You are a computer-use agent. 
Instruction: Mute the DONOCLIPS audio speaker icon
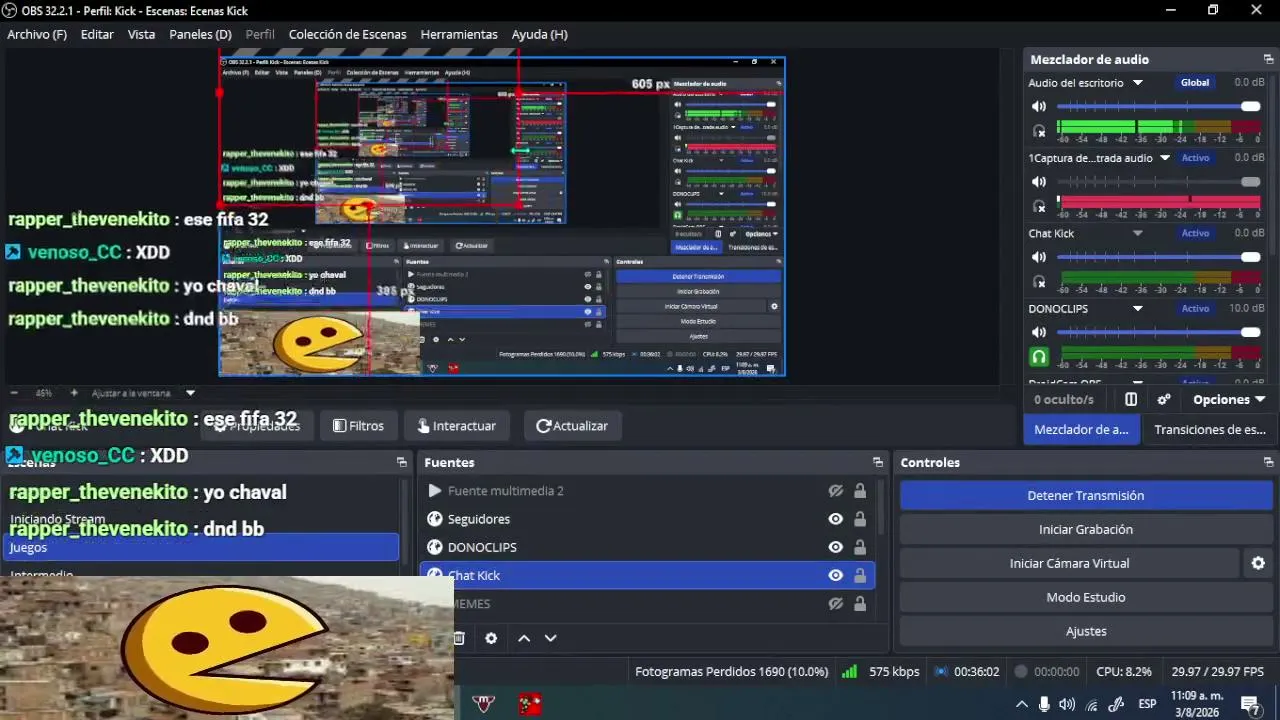1039,332
